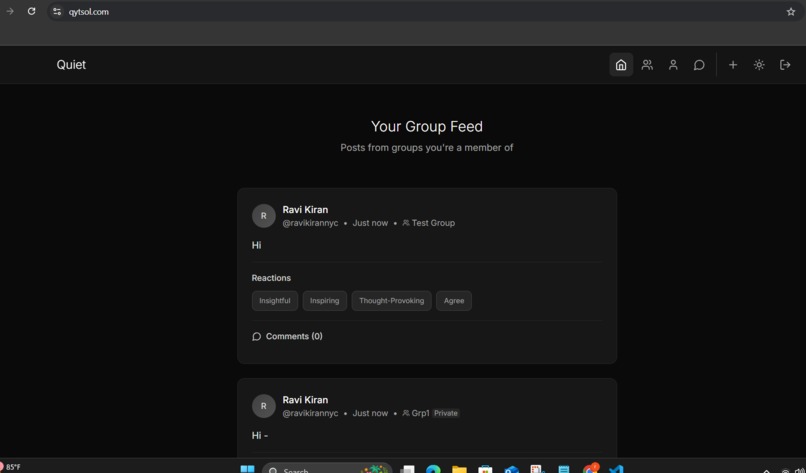This screenshot has height=473, width=806.
Task: Open the Messages chat bubble icon
Action: coord(699,65)
